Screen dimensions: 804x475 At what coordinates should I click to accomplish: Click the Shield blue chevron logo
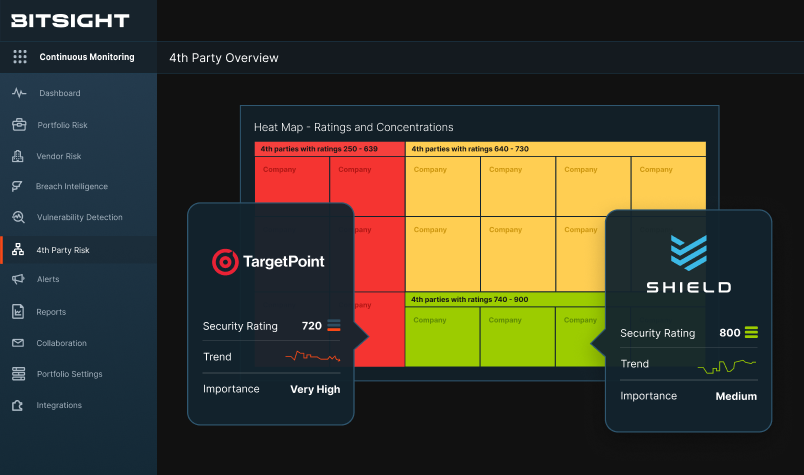[689, 253]
